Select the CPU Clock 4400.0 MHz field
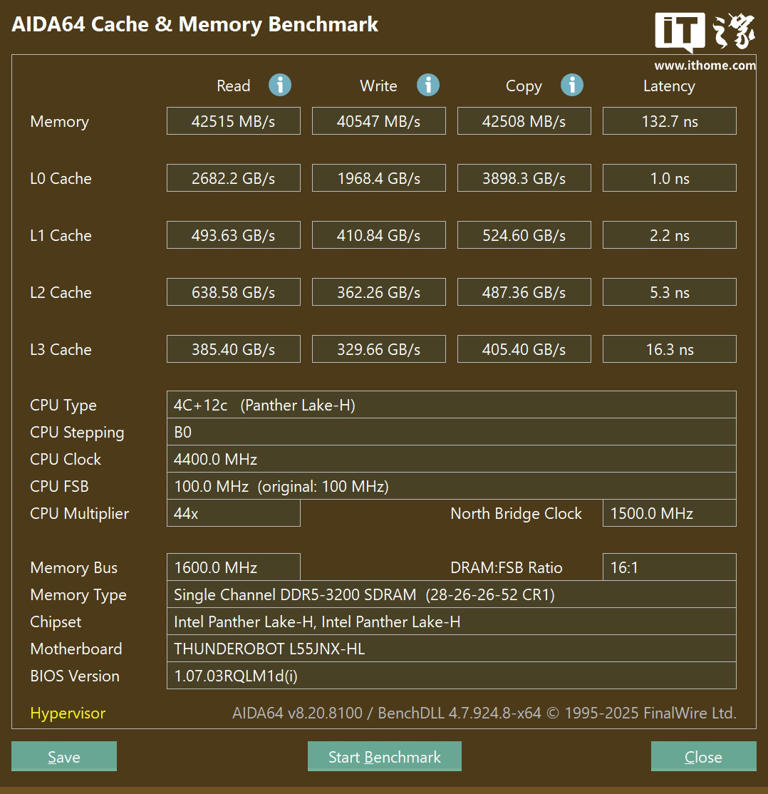 pyautogui.click(x=451, y=459)
